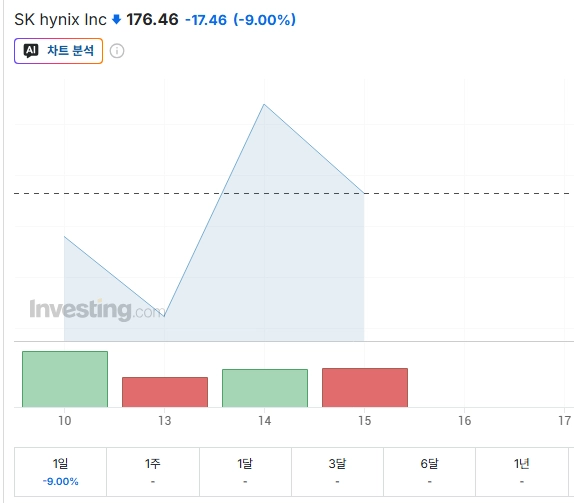Click the chart peak at day 14
This screenshot has height=503, width=574.
click(264, 104)
